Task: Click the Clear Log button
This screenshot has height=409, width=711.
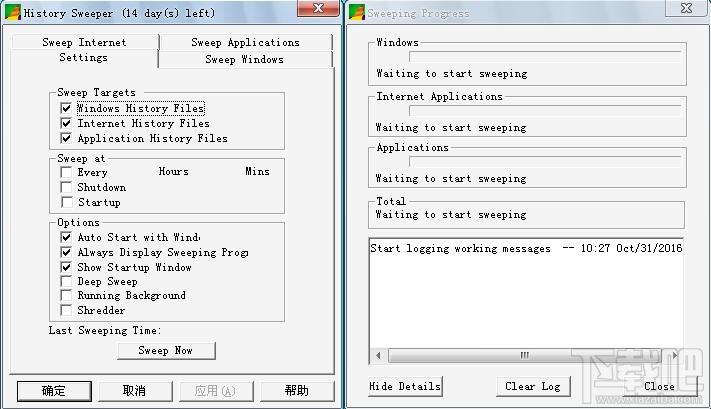Action: click(x=533, y=386)
